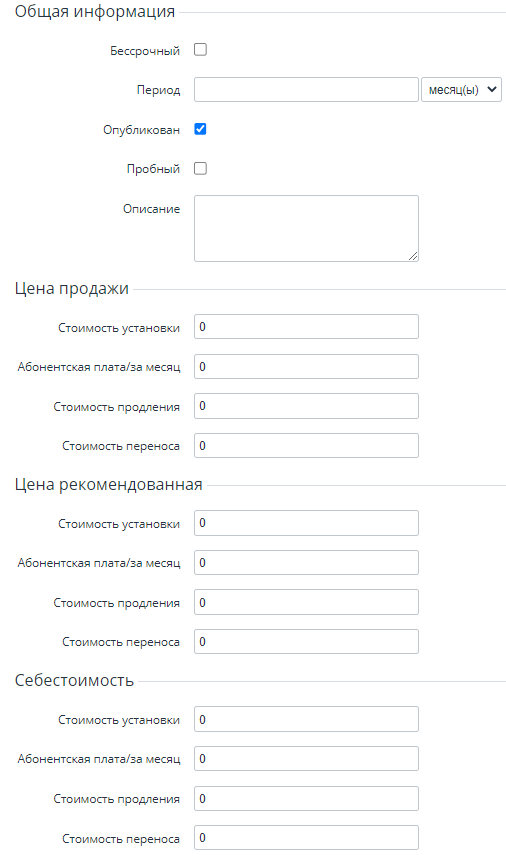Click Стоимость переноса field under Цена продажи
Image resolution: width=506 pixels, height=856 pixels.
click(306, 445)
